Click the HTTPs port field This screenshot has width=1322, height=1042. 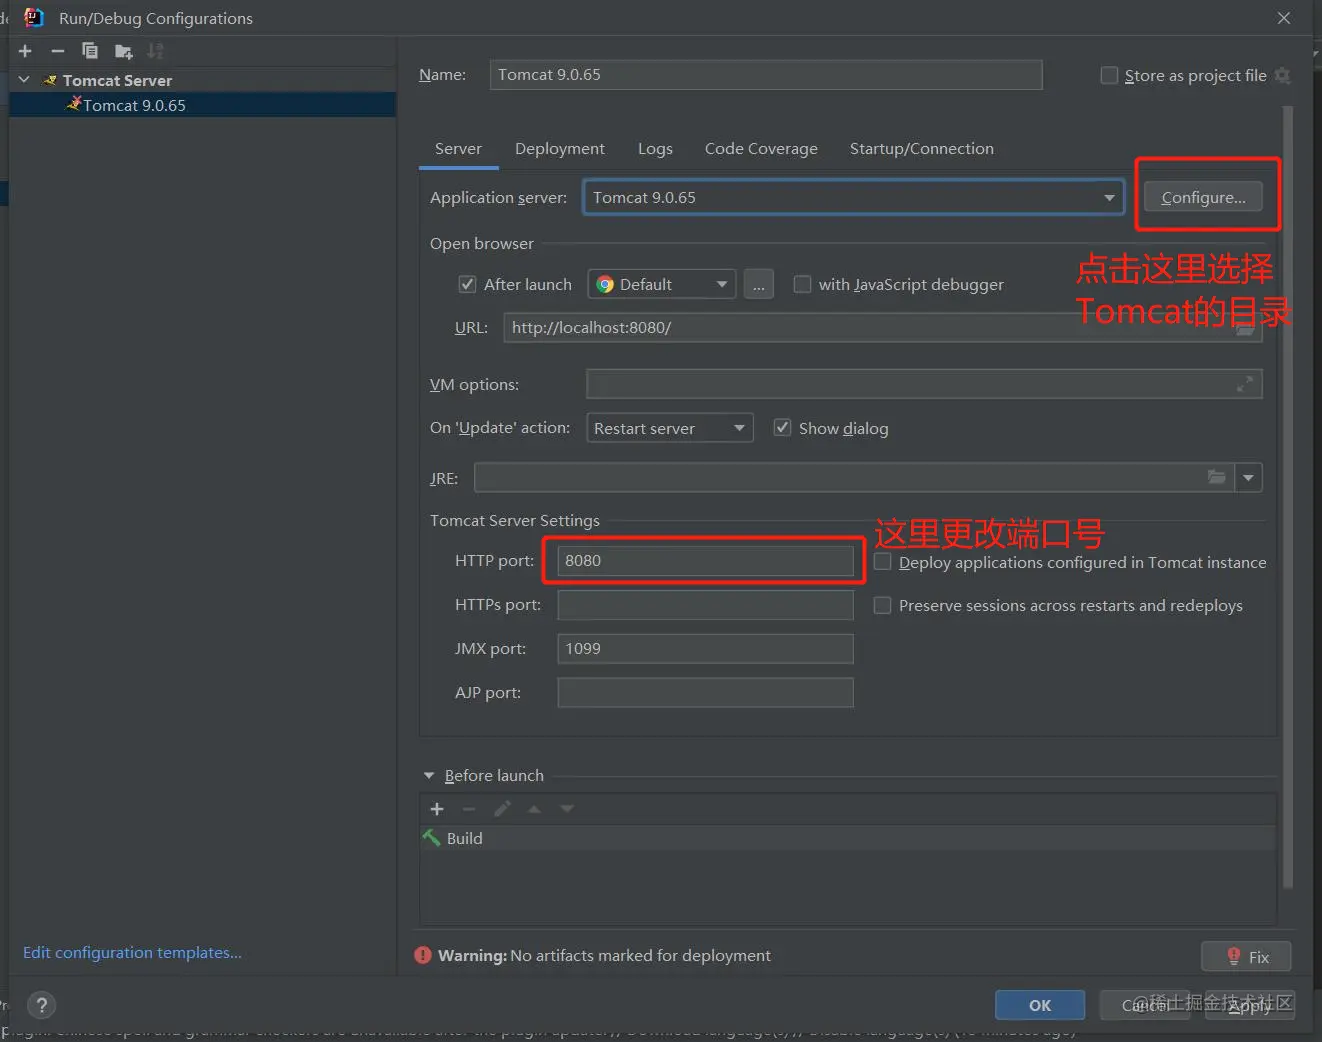705,605
